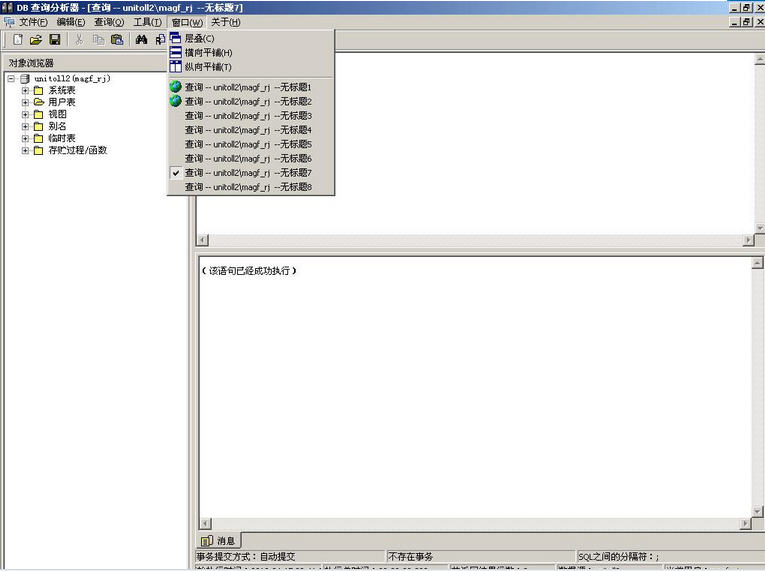
Task: Open the 文件(F) menu
Action: 33,22
